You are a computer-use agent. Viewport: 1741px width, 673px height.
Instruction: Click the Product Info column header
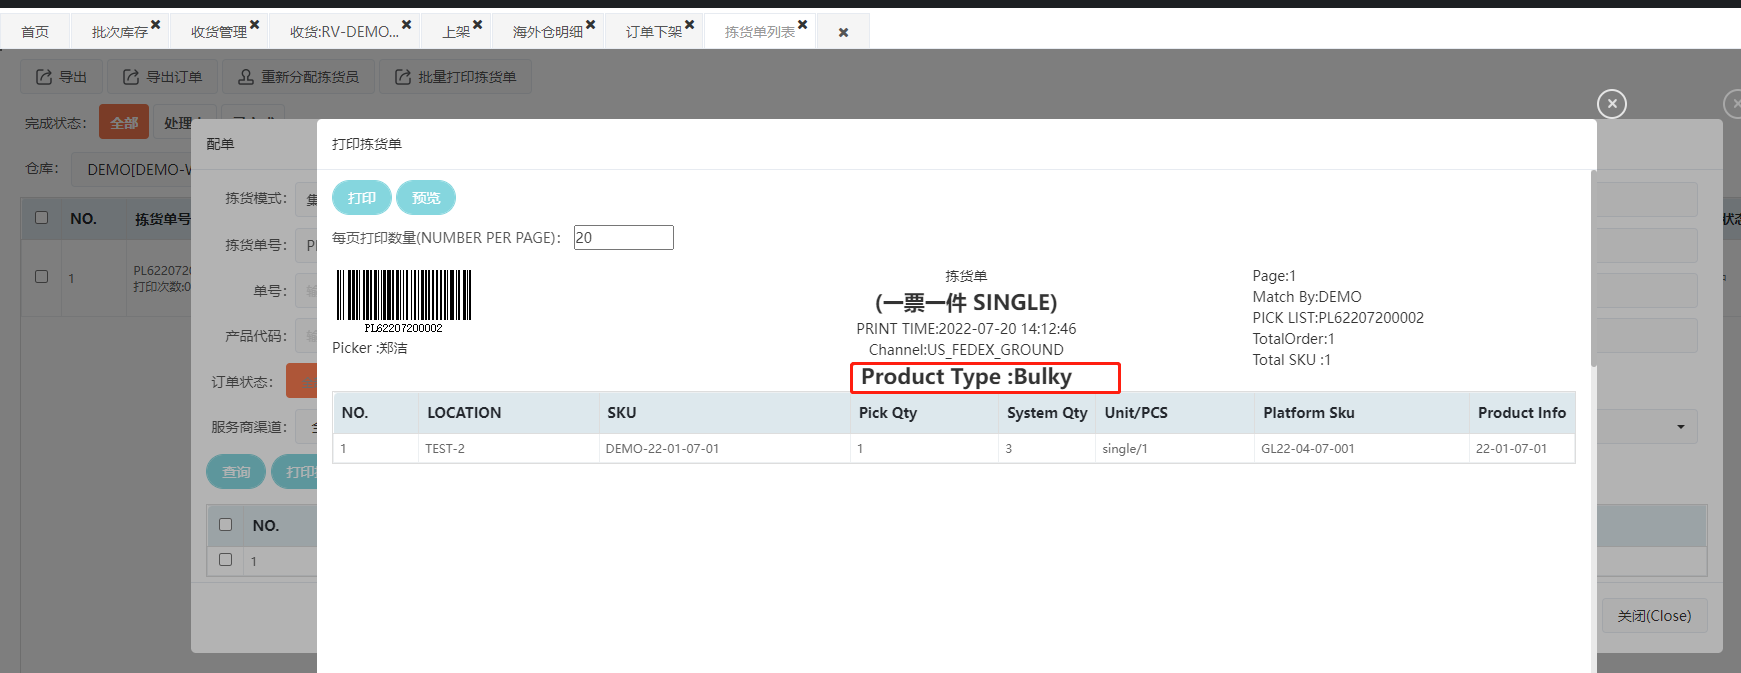(x=1522, y=412)
